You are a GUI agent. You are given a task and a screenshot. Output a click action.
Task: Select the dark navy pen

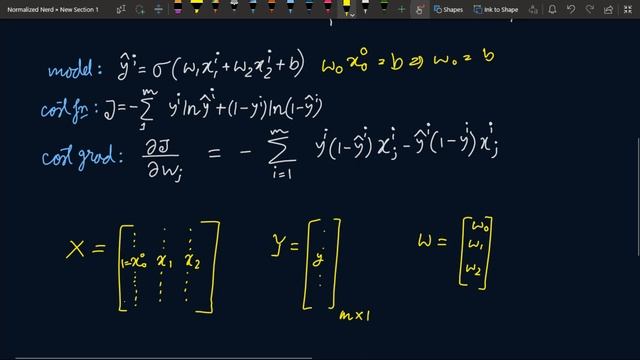coord(309,7)
